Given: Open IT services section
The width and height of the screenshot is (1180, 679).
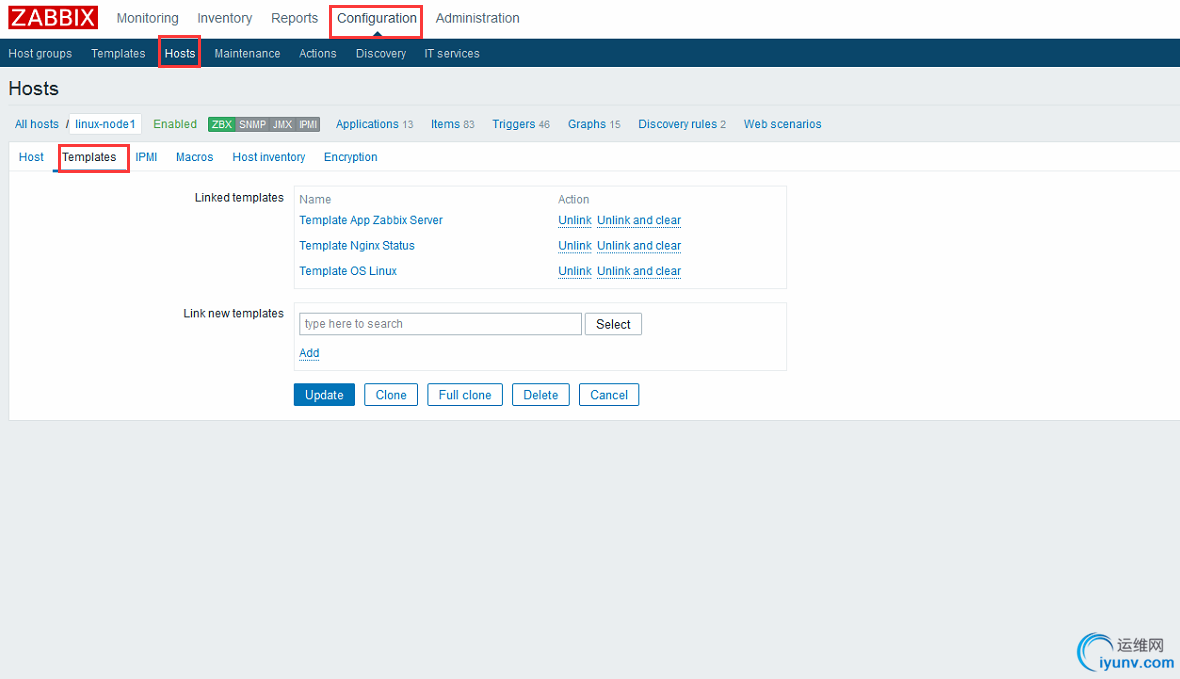Looking at the screenshot, I should click(452, 53).
